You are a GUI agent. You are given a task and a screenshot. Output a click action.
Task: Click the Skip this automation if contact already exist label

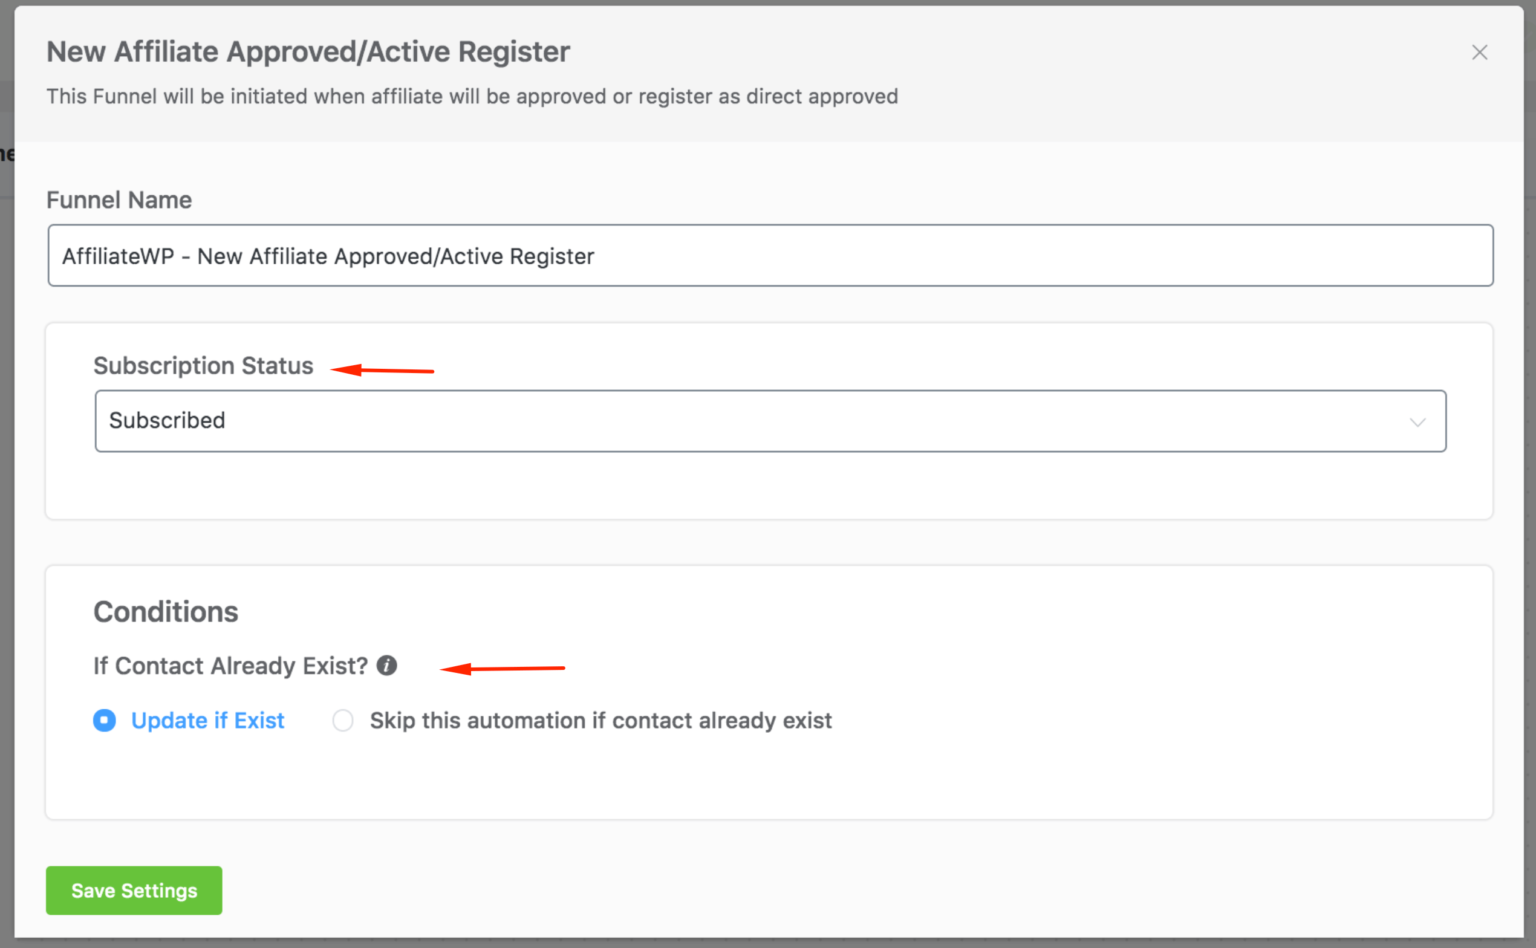(x=601, y=720)
